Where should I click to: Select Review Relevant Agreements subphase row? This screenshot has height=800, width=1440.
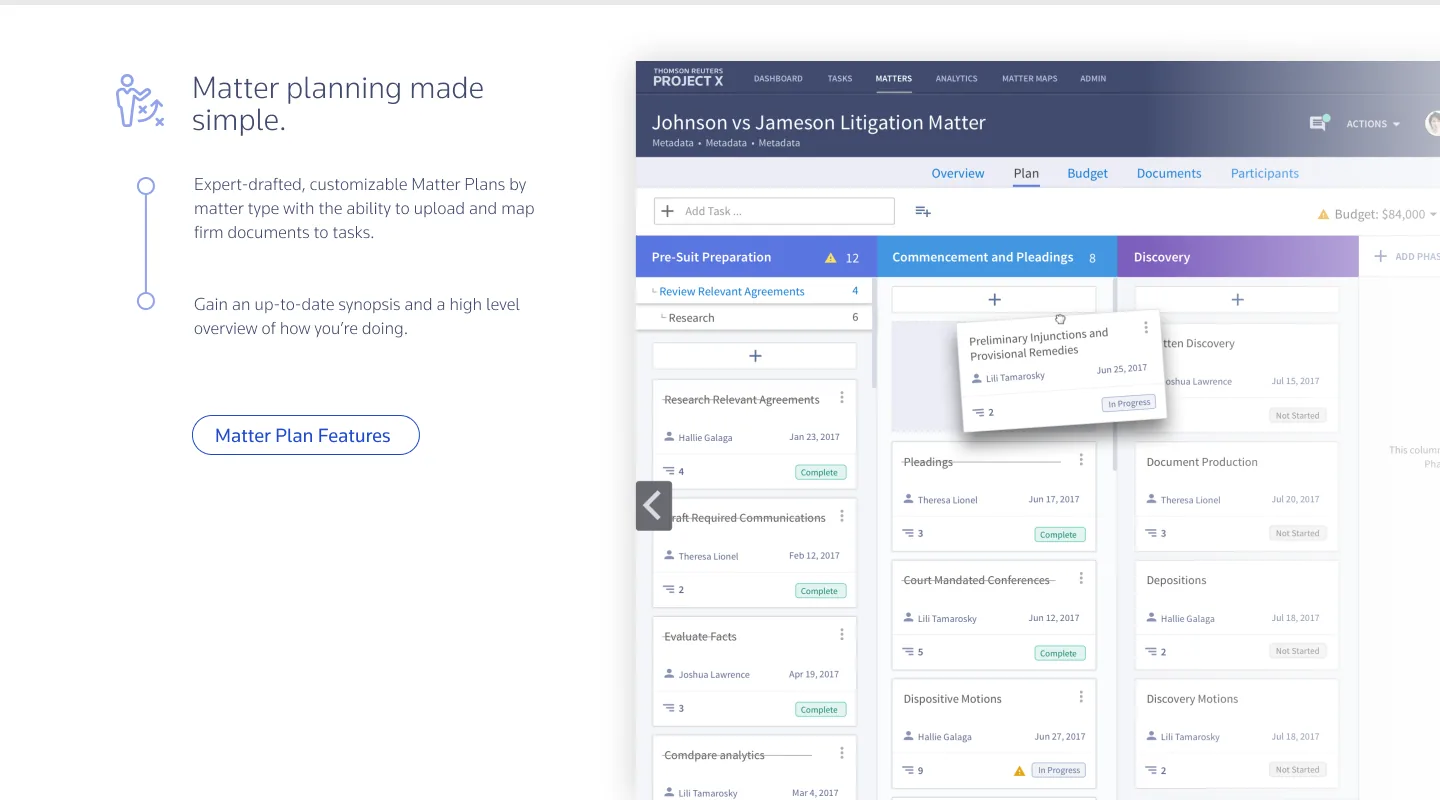(x=754, y=291)
